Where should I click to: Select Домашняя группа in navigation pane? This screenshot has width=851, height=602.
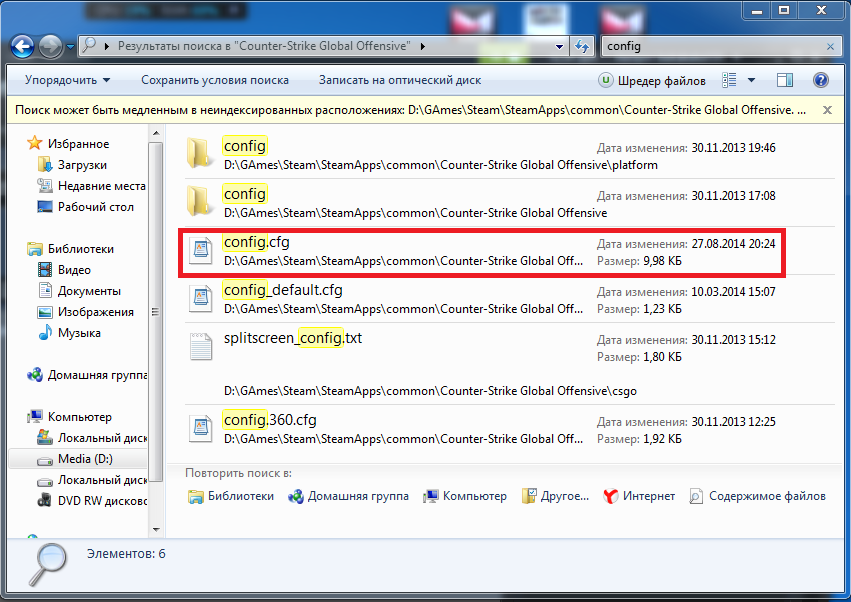(97, 375)
